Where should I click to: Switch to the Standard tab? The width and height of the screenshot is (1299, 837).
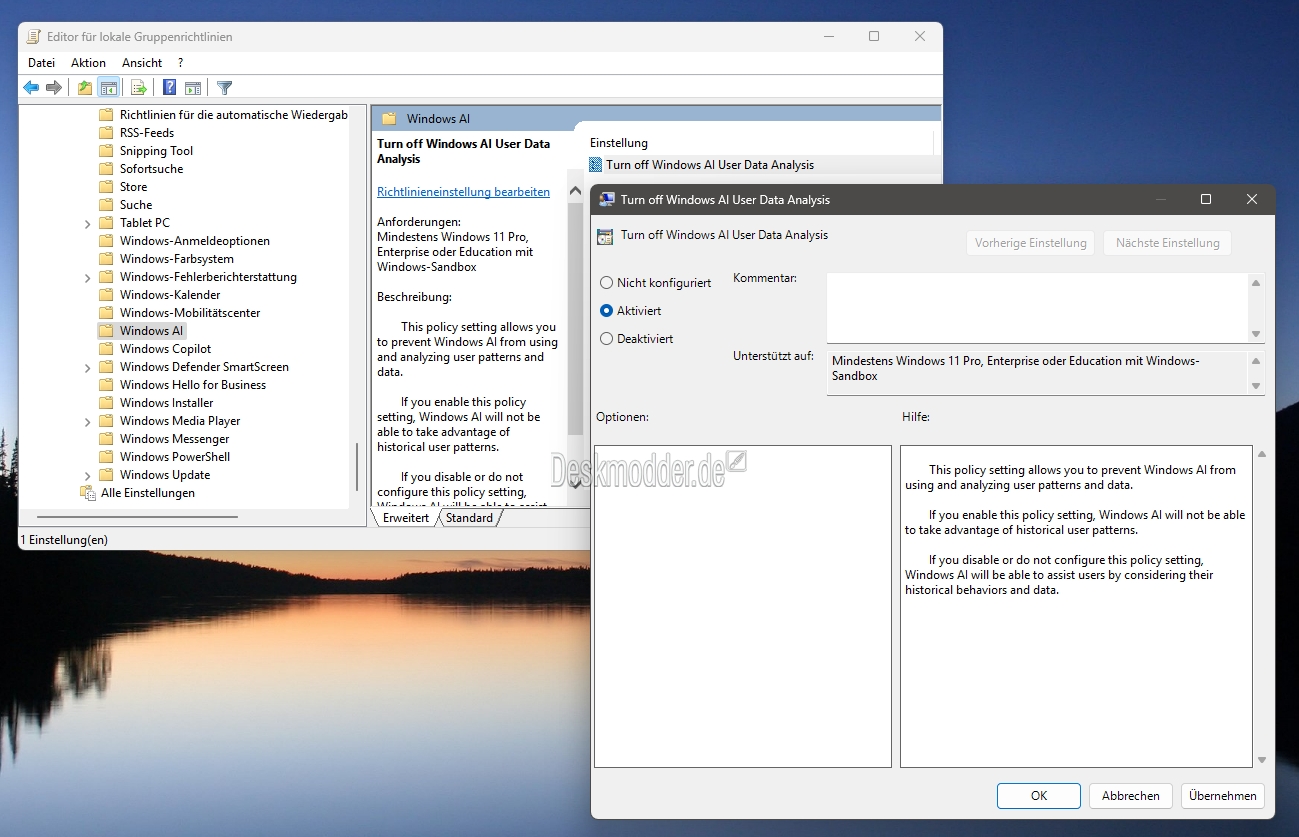tap(469, 518)
